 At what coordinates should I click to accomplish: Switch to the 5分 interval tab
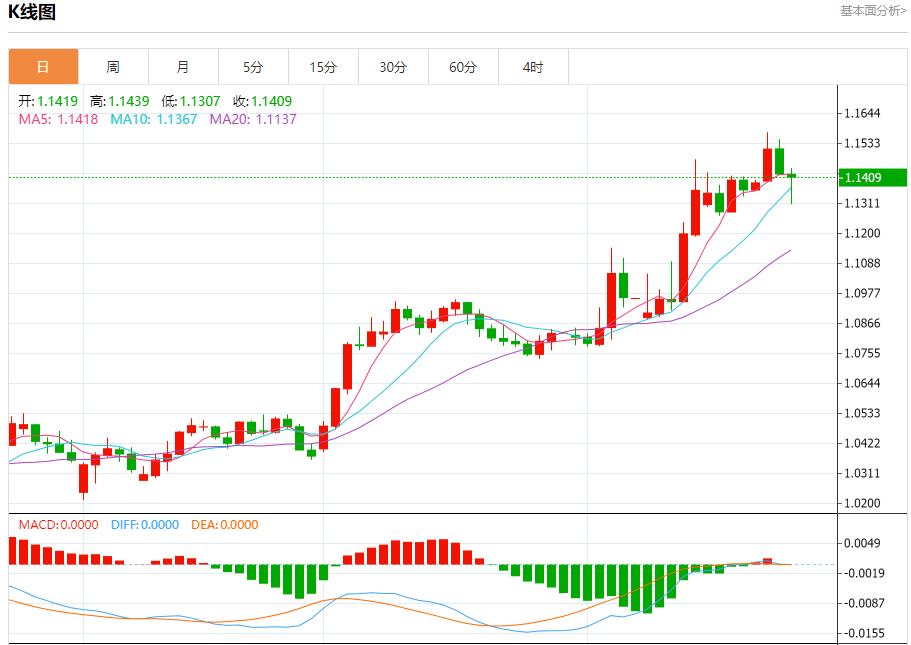point(253,67)
